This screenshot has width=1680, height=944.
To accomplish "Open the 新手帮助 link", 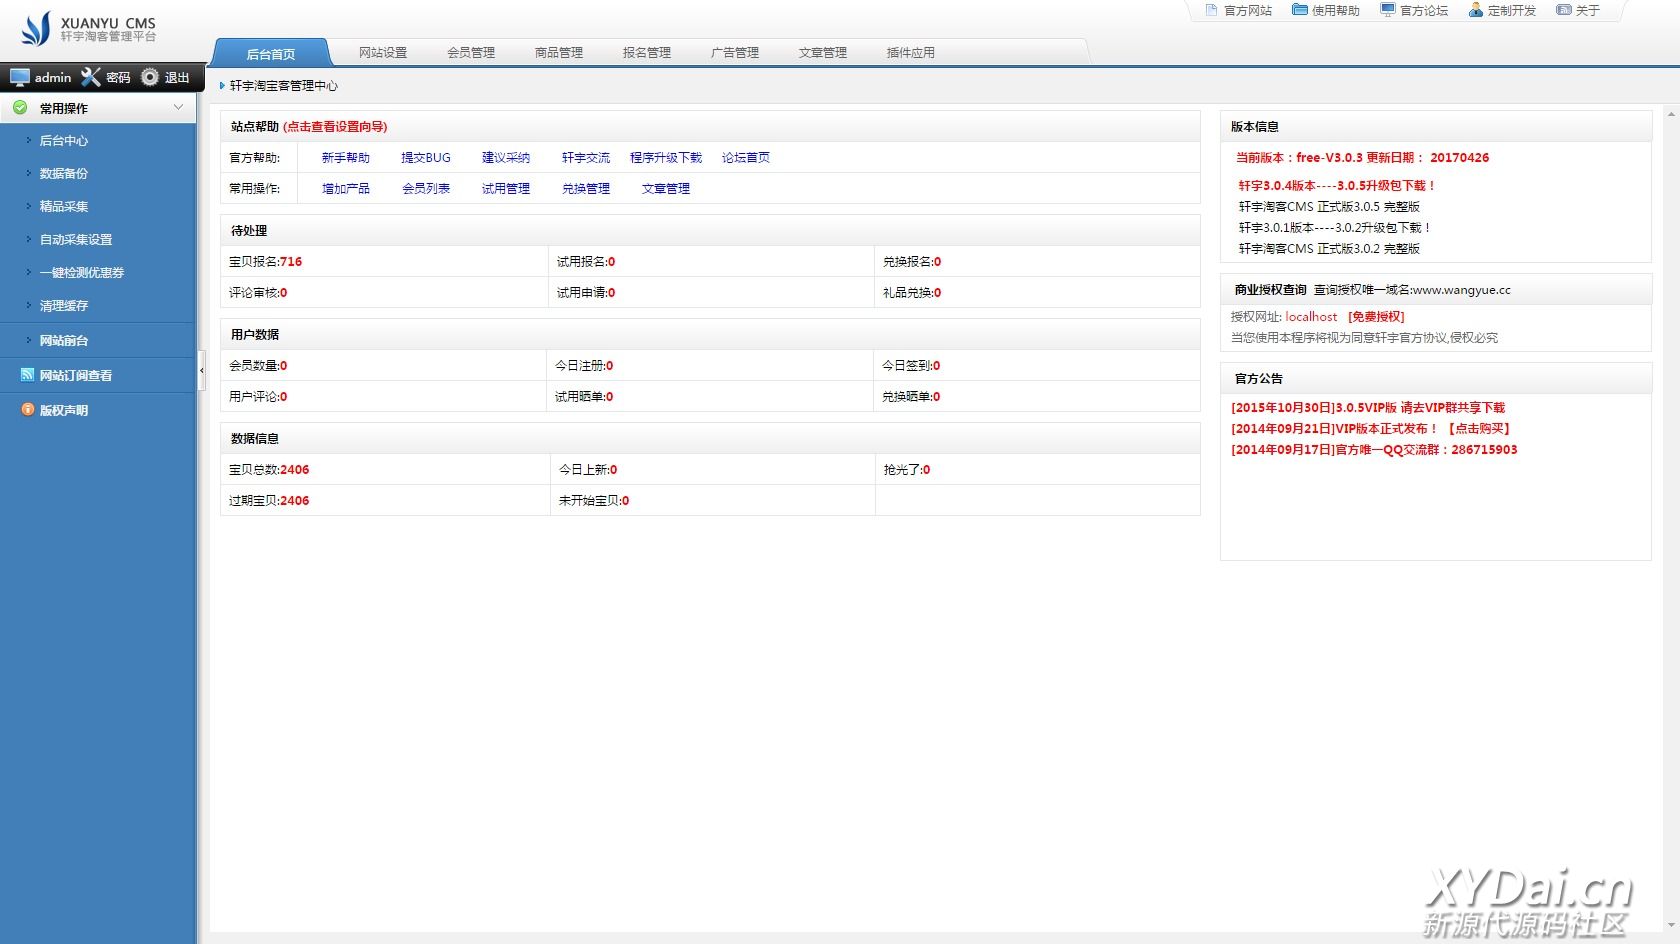I will coord(346,158).
